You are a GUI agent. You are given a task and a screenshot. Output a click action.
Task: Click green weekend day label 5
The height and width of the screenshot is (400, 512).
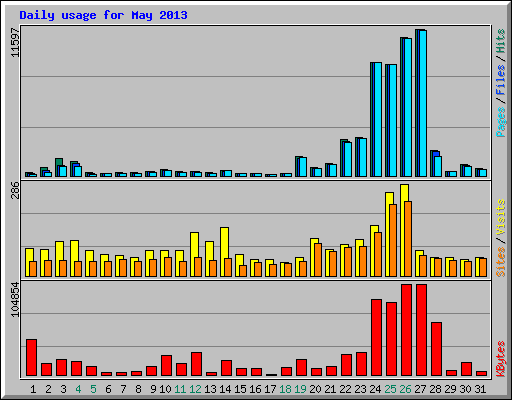pos(93,389)
